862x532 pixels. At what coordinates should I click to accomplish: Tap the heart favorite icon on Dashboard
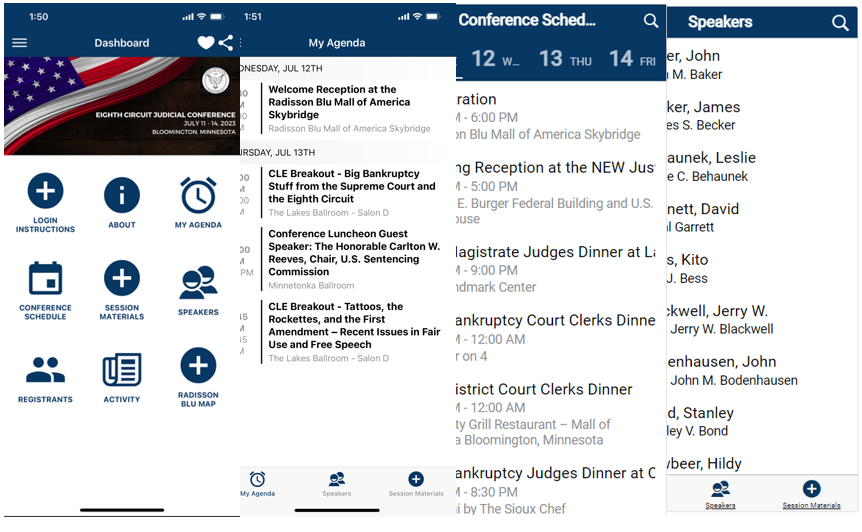[x=206, y=42]
